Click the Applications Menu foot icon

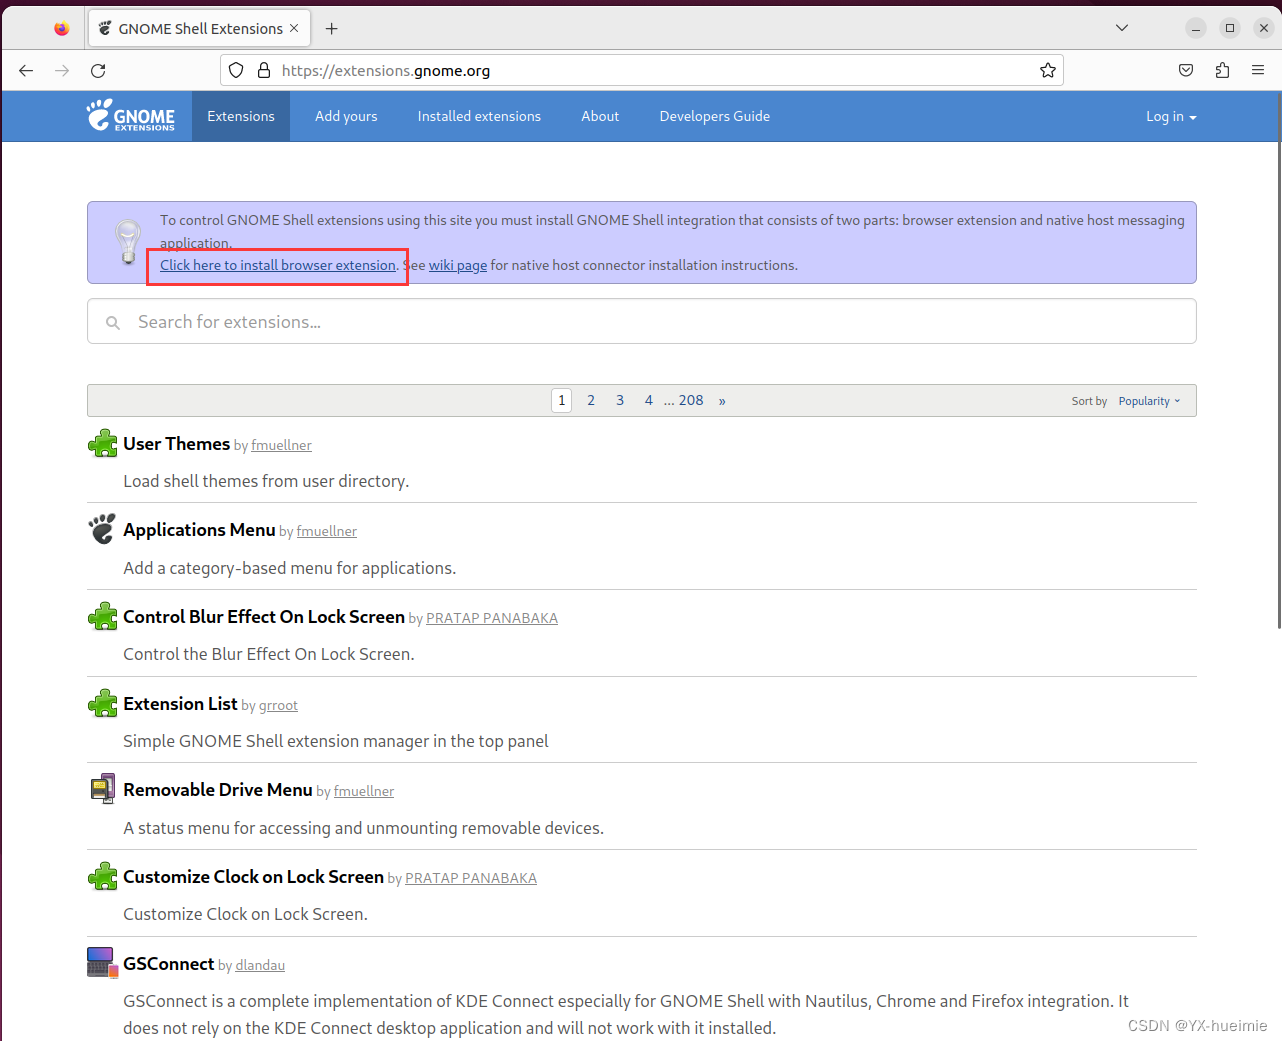tap(103, 529)
